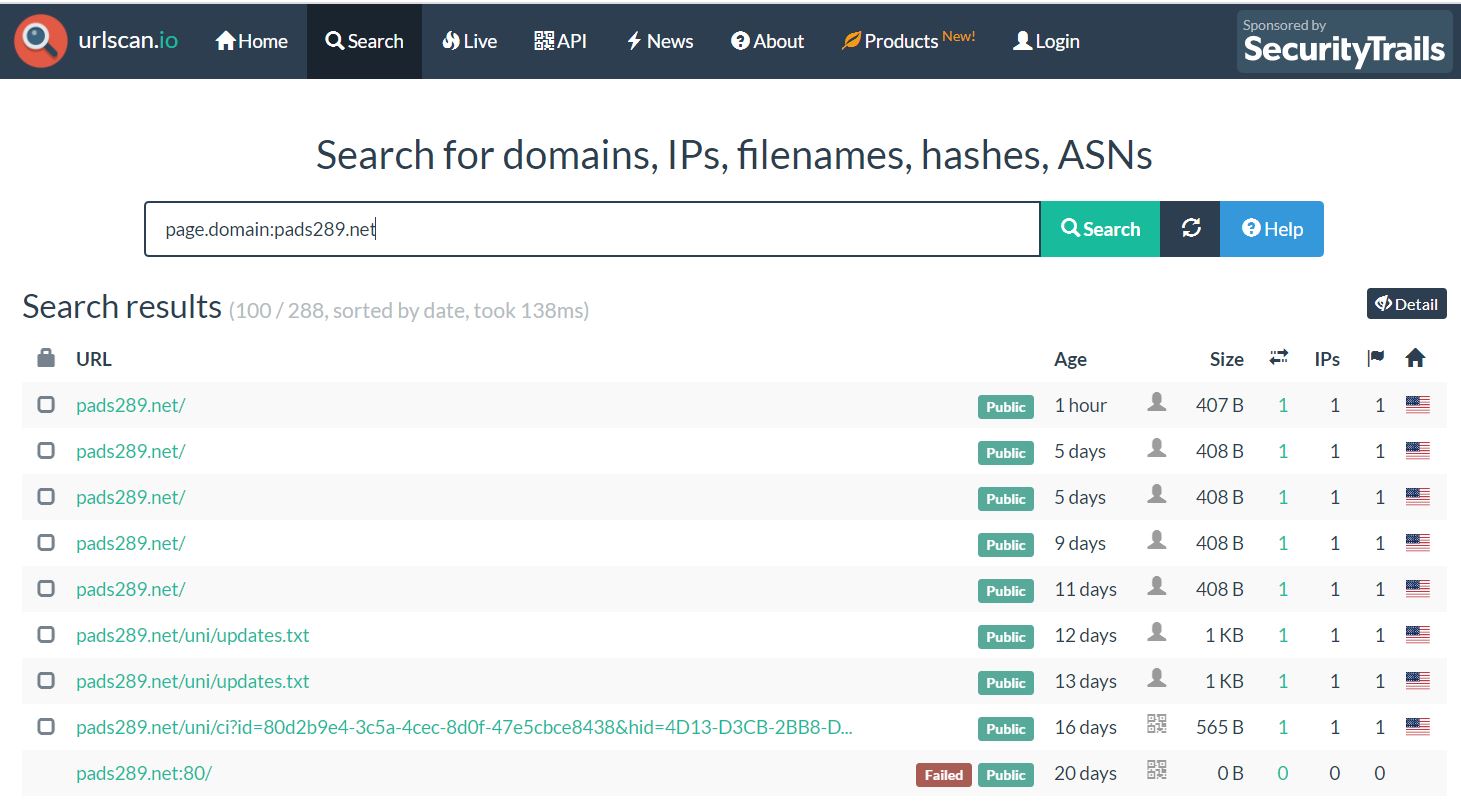Click the transfer arrows column header icon
Viewport: 1461px width, 801px height.
click(x=1278, y=358)
